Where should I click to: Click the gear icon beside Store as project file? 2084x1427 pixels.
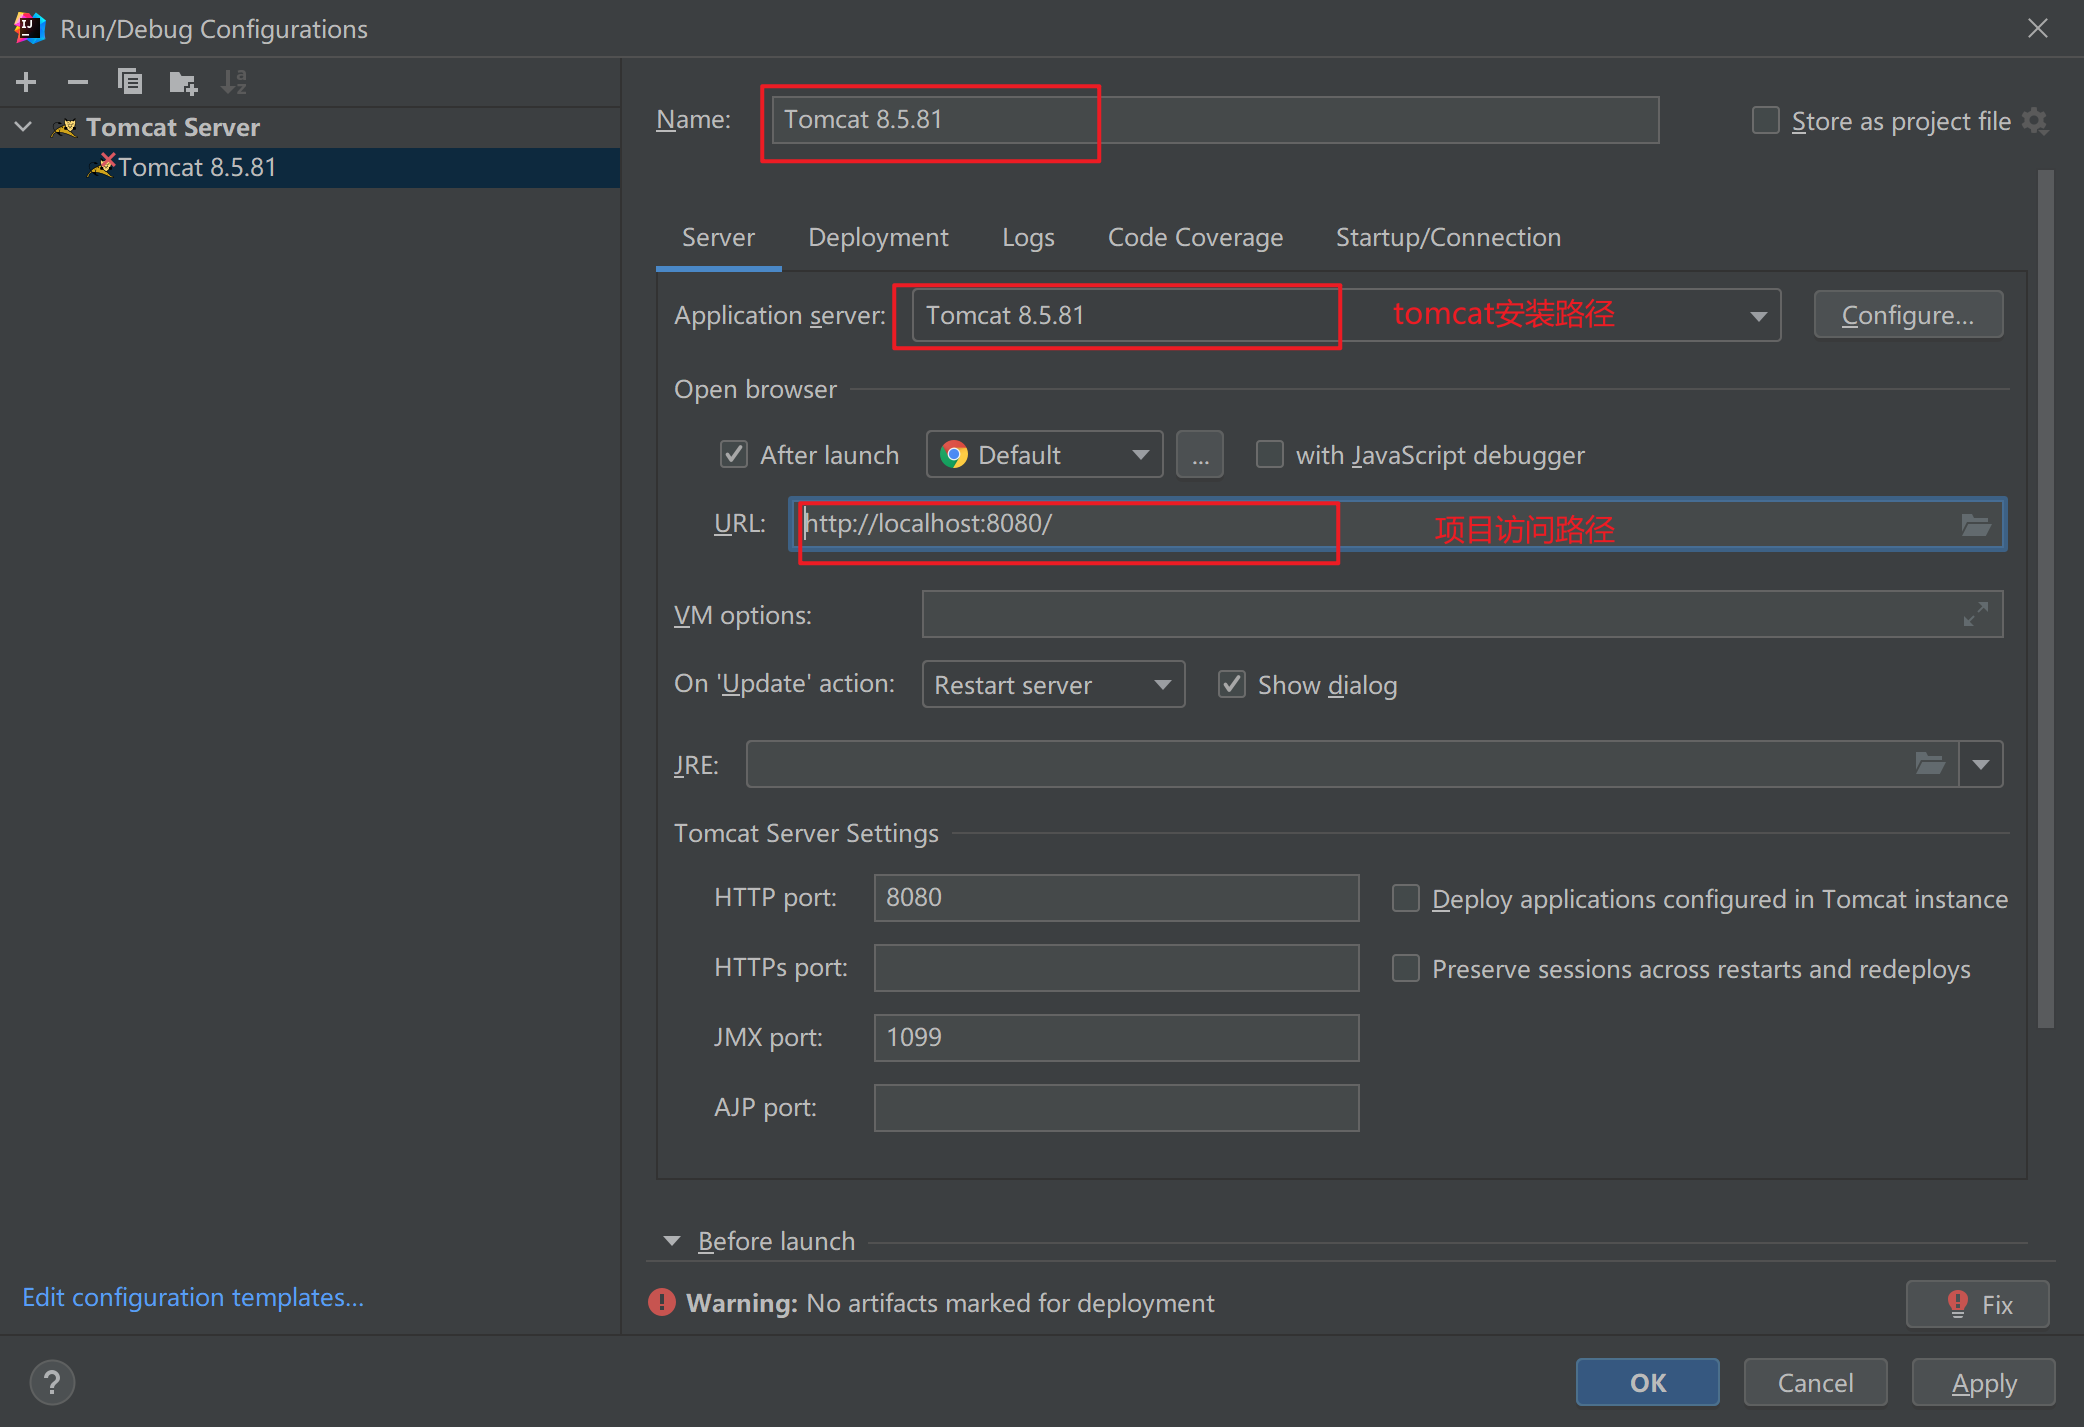pyautogui.click(x=2035, y=121)
